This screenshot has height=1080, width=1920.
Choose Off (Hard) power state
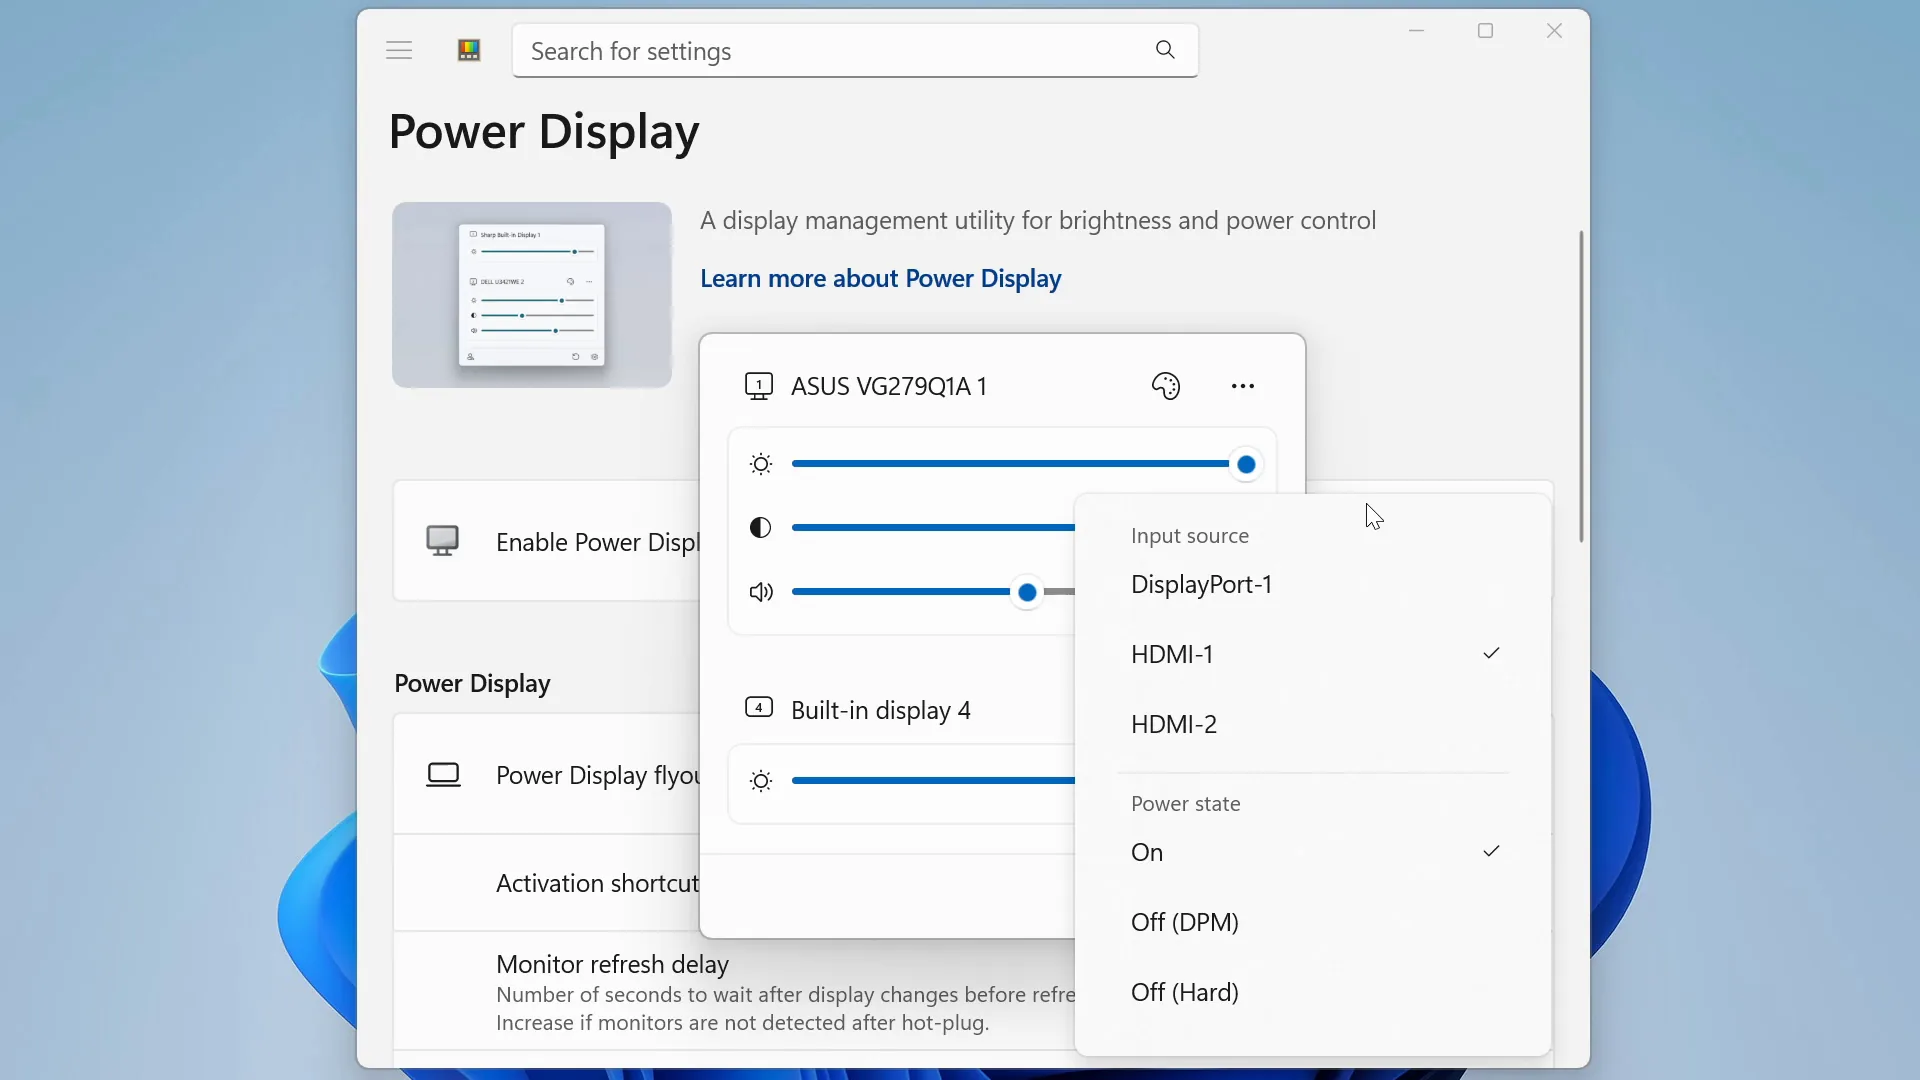point(1313,992)
